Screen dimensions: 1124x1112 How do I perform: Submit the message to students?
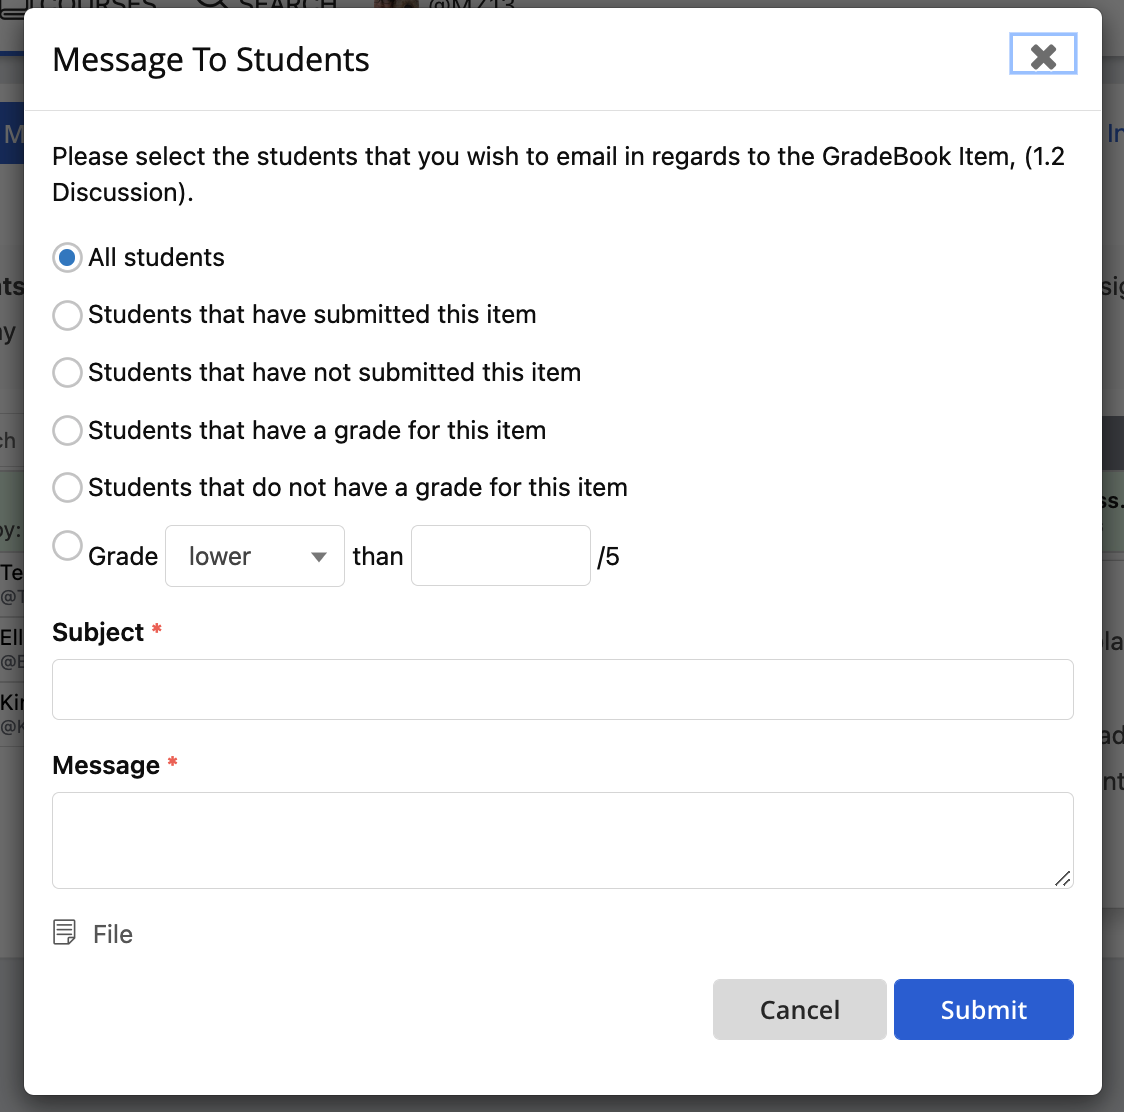click(984, 1009)
